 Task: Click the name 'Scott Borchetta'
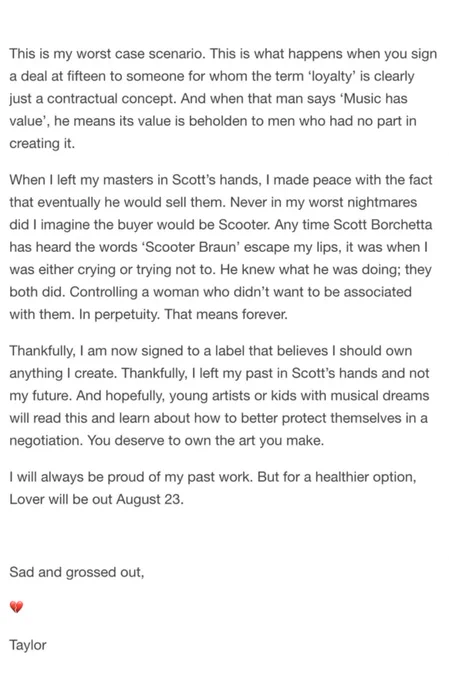[x=383, y=225]
